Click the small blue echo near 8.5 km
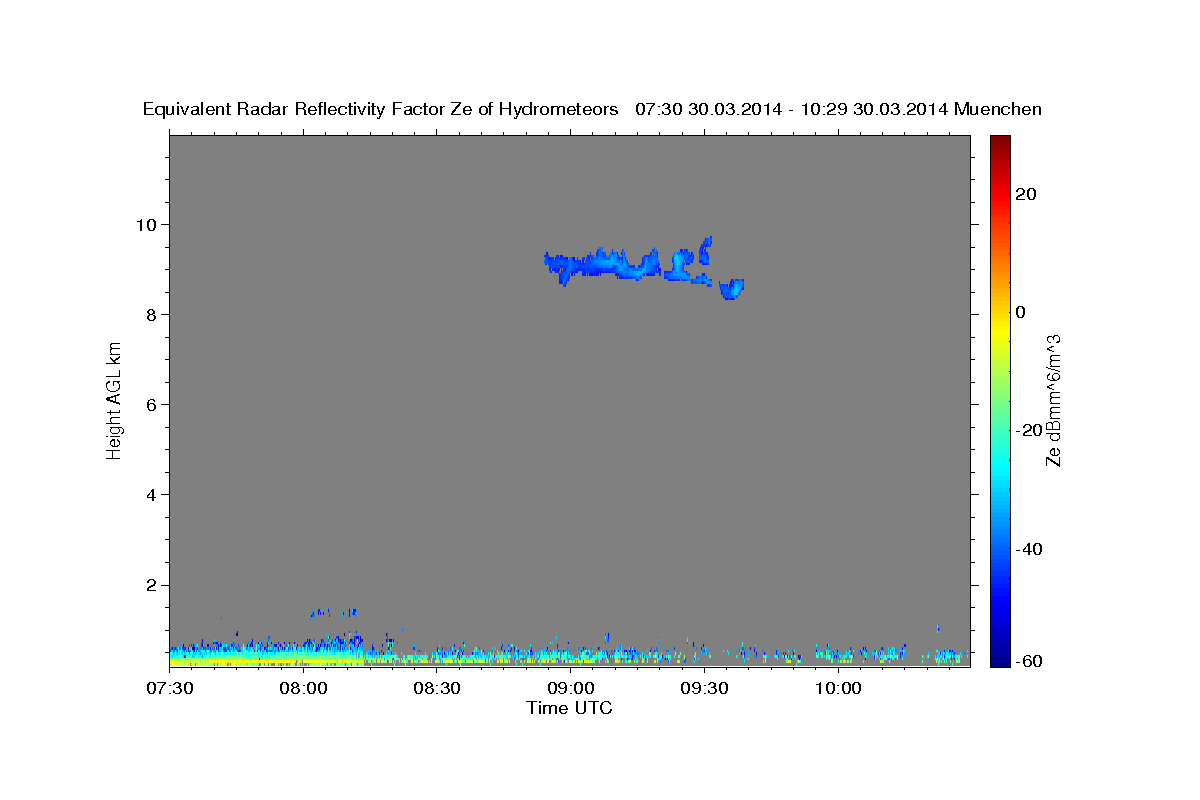This screenshot has width=1200, height=800. pyautogui.click(x=732, y=289)
